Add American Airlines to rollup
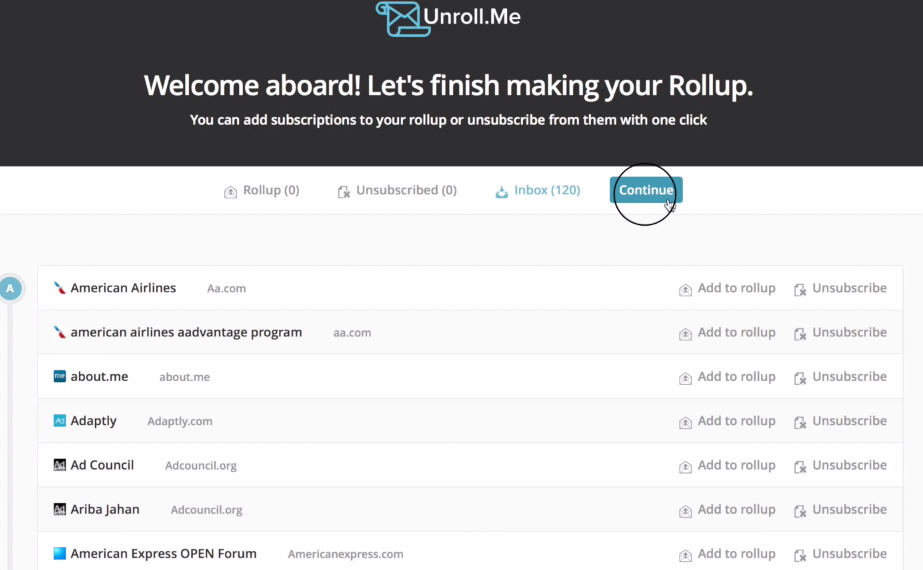The image size is (923, 570). [x=727, y=288]
